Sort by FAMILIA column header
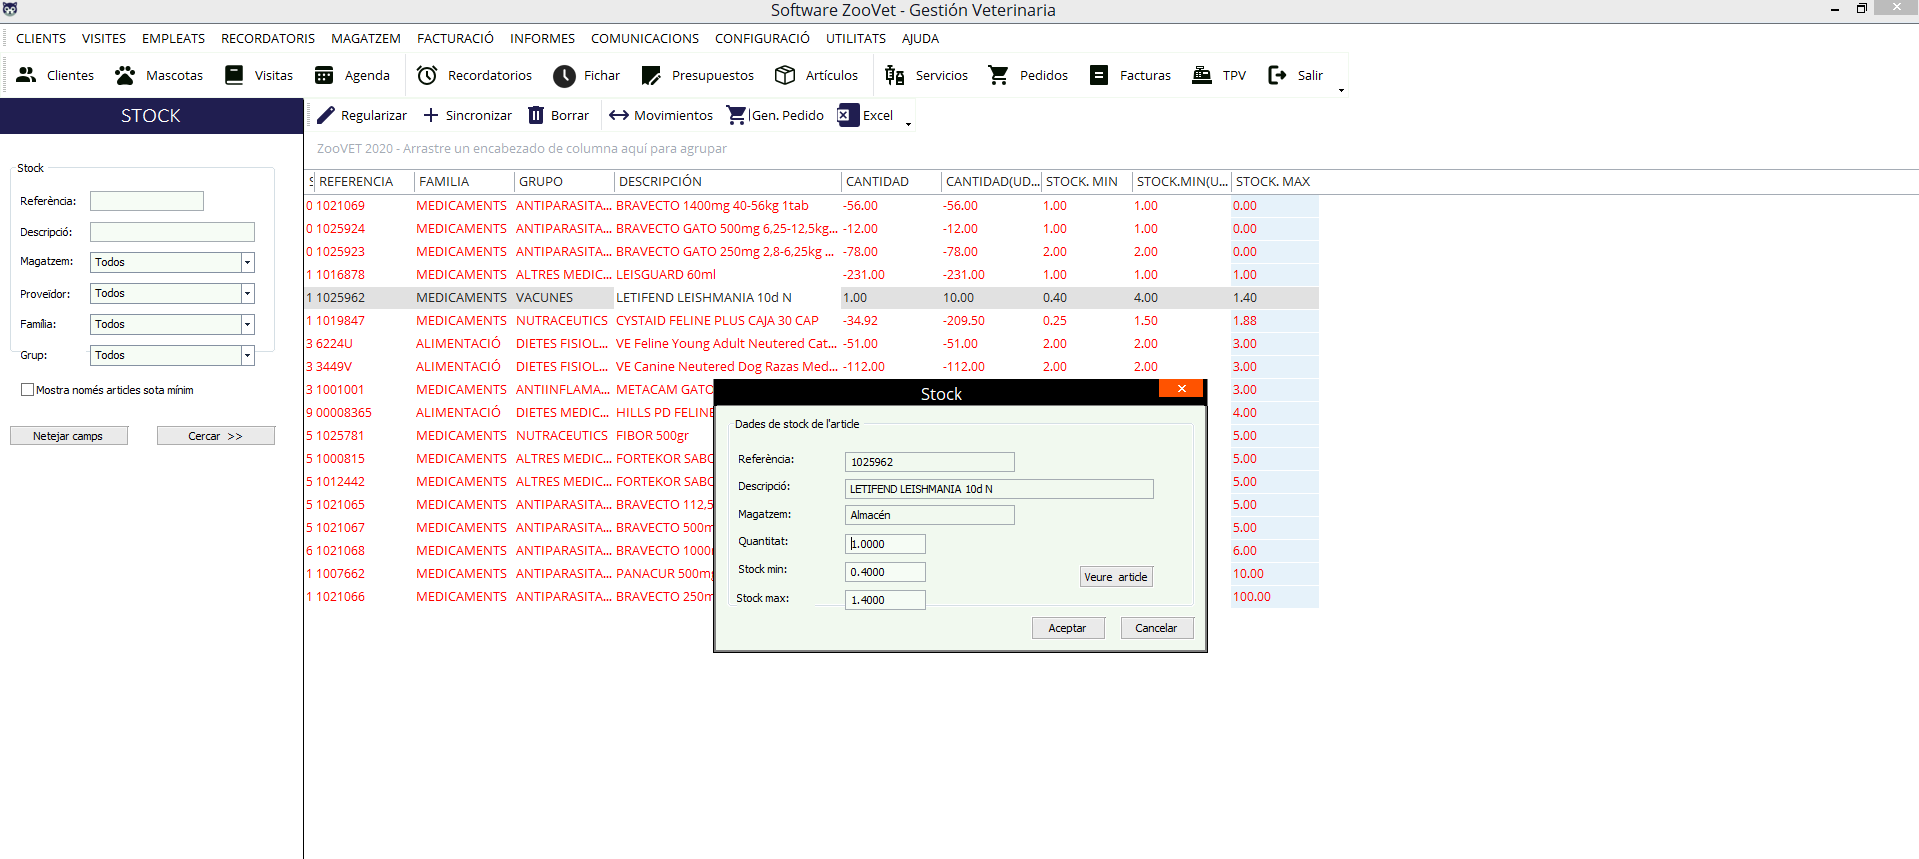 (464, 182)
